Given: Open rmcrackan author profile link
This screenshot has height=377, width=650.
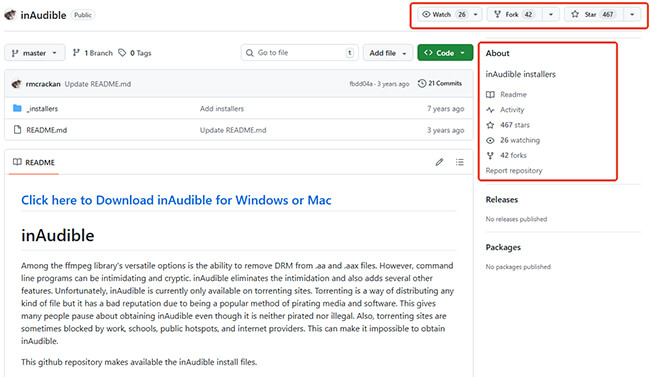Looking at the screenshot, I should (43, 84).
